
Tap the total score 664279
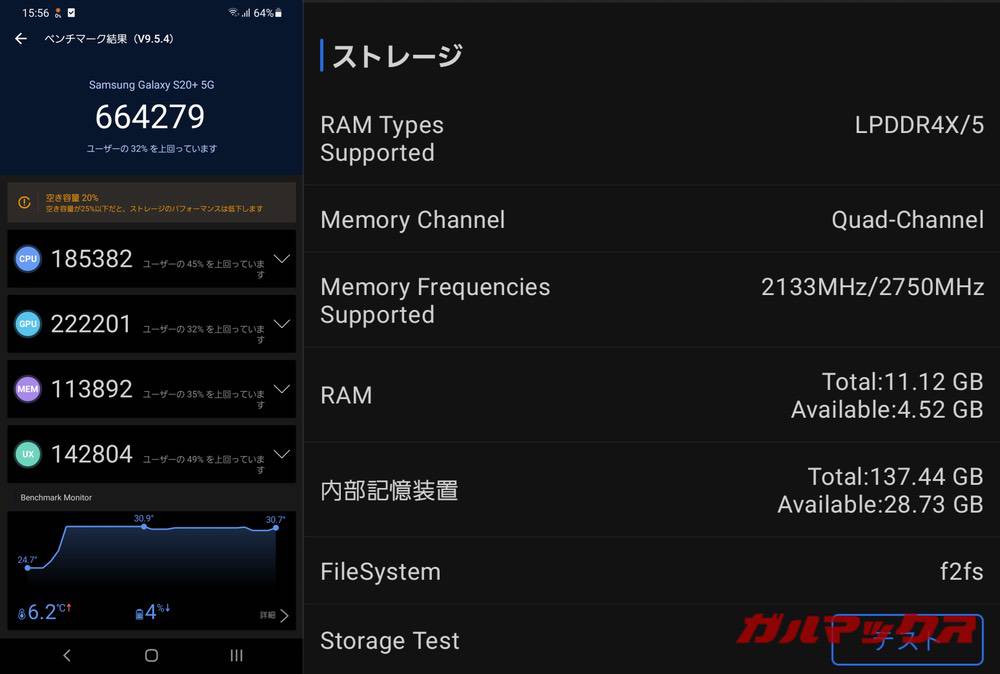coord(149,117)
